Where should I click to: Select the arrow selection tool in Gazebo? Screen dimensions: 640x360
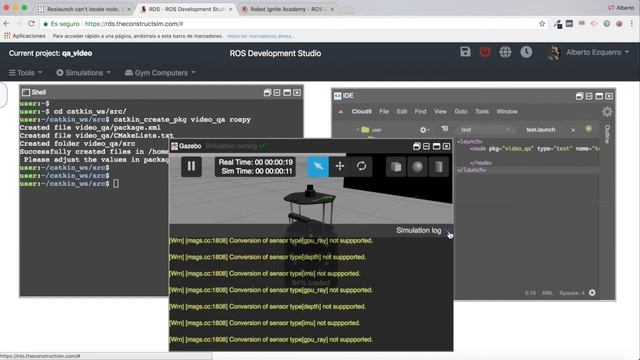tap(318, 167)
